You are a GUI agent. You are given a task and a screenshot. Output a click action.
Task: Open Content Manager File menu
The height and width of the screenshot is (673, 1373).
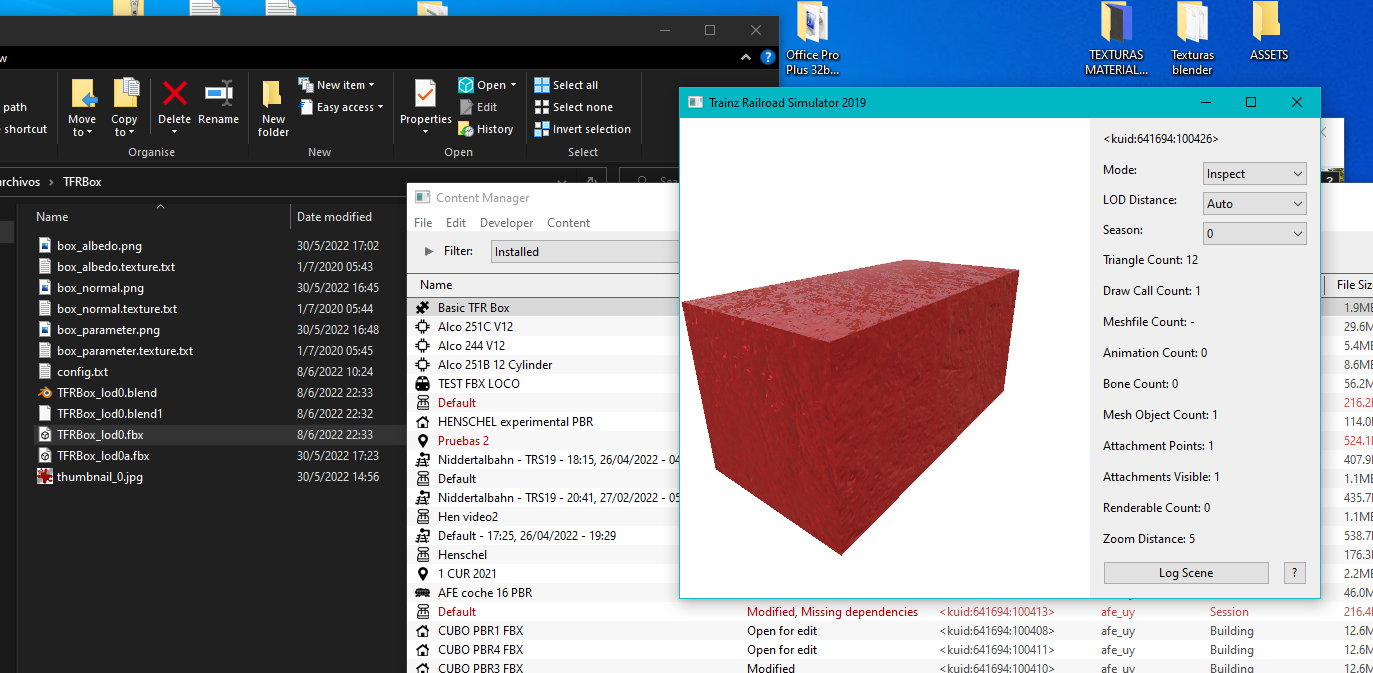click(x=423, y=223)
